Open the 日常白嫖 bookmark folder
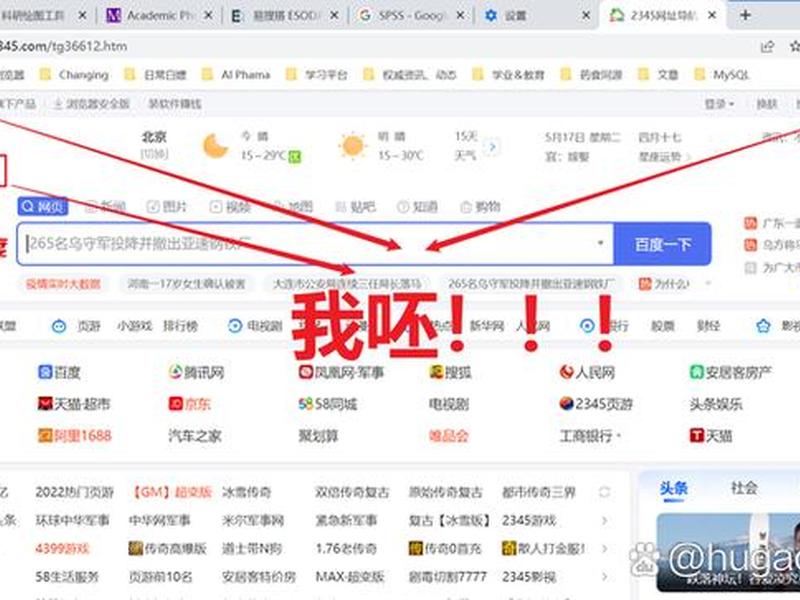Image resolution: width=800 pixels, height=600 pixels. pos(156,75)
